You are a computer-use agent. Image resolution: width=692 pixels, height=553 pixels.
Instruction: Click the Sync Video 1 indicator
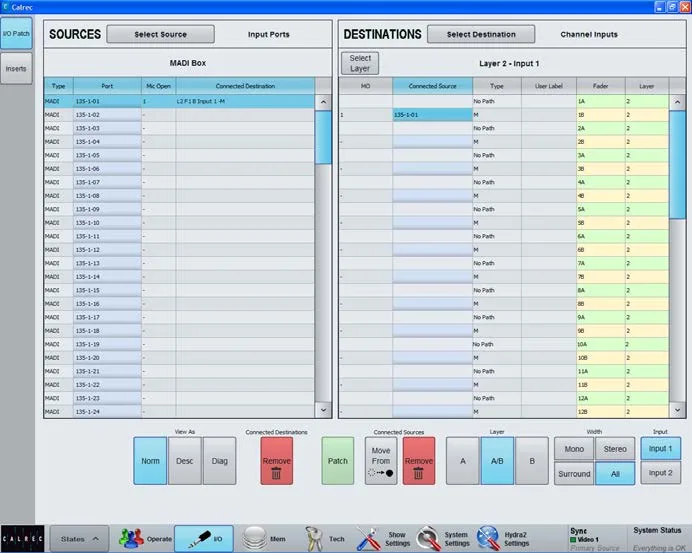[584, 539]
